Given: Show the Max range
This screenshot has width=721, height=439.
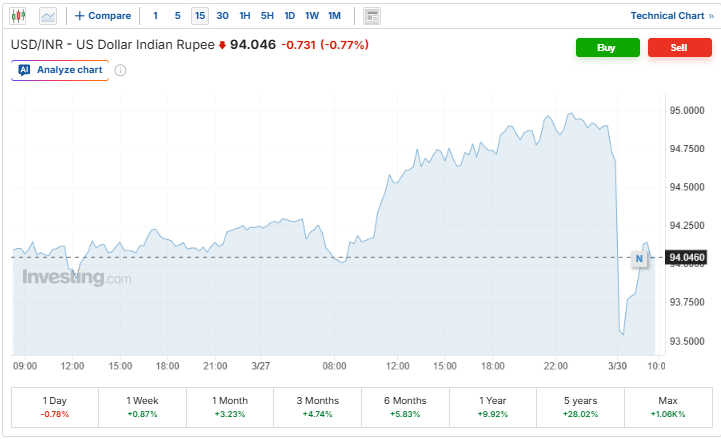Looking at the screenshot, I should [668, 406].
